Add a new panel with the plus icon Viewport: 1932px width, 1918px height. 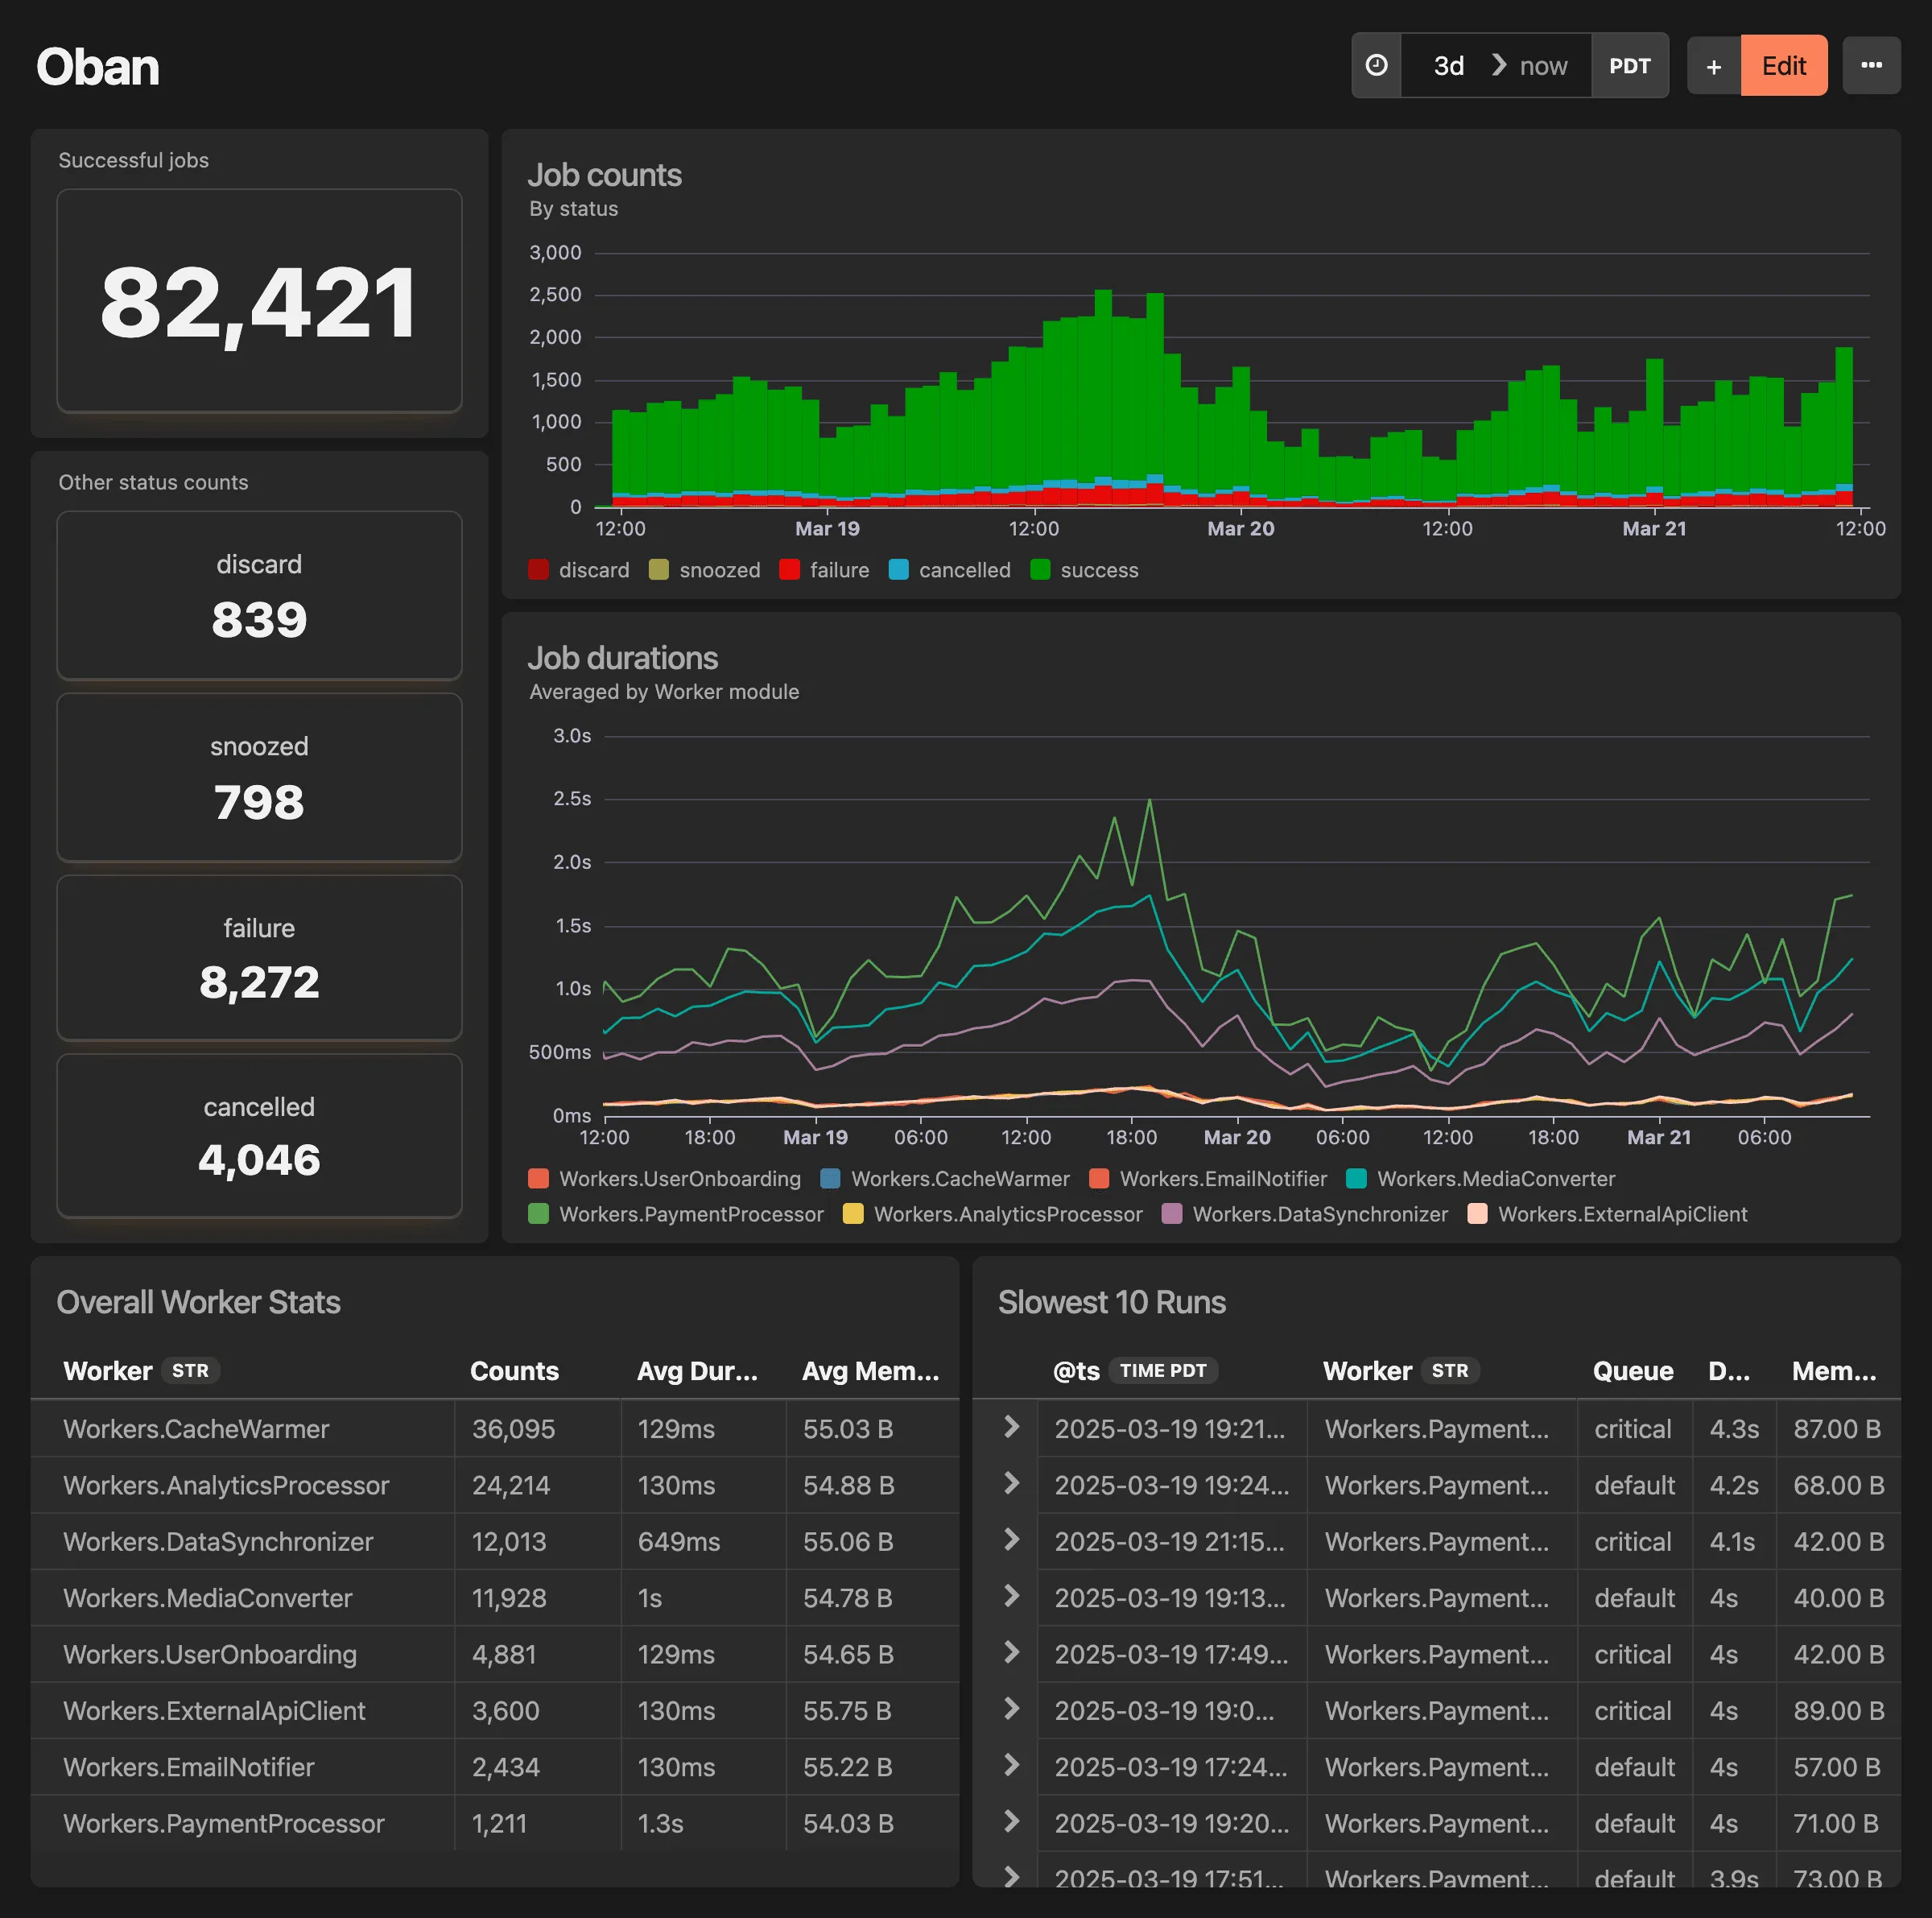click(1714, 65)
